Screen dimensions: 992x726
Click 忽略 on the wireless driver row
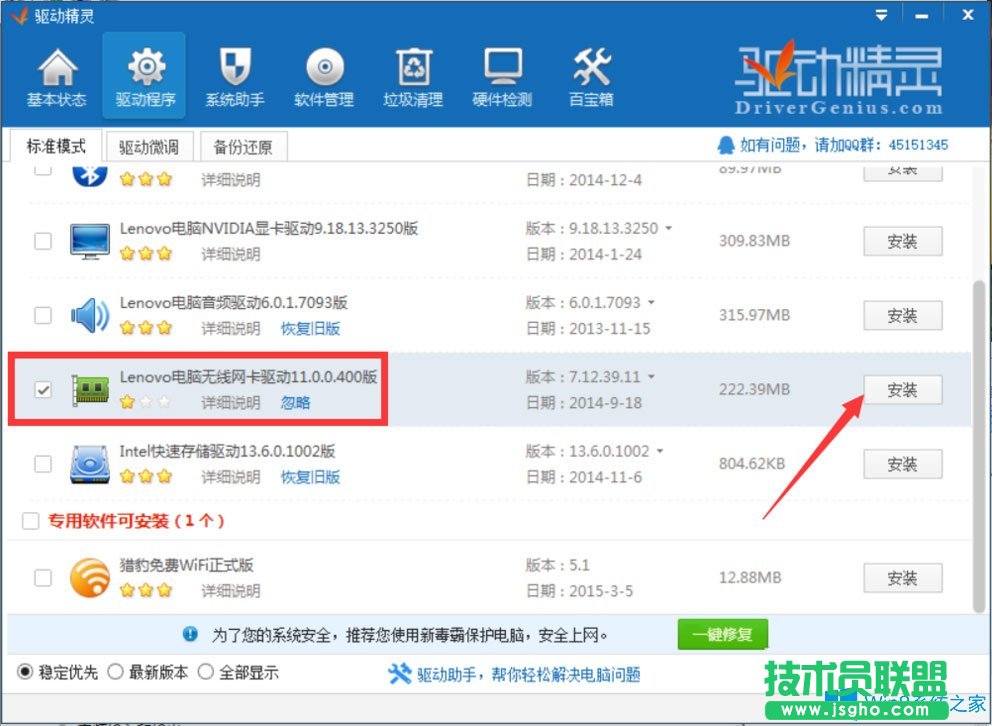coord(293,402)
